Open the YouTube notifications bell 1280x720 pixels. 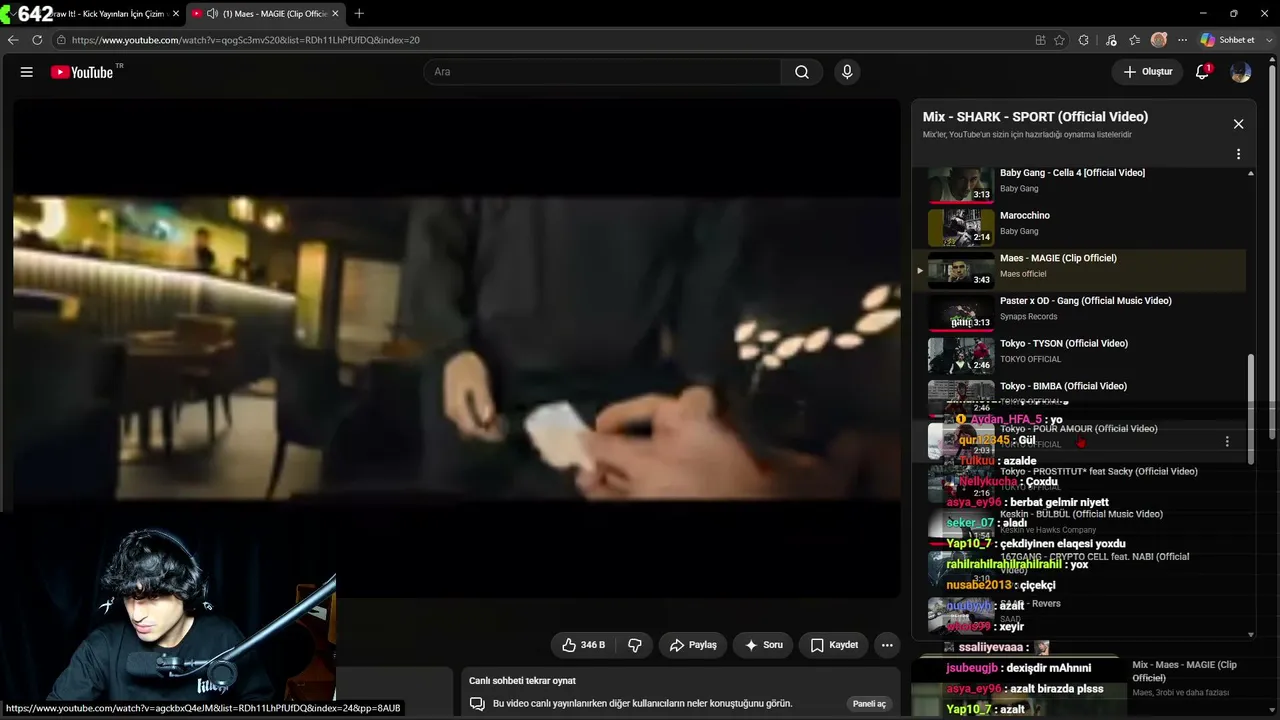(x=1203, y=72)
